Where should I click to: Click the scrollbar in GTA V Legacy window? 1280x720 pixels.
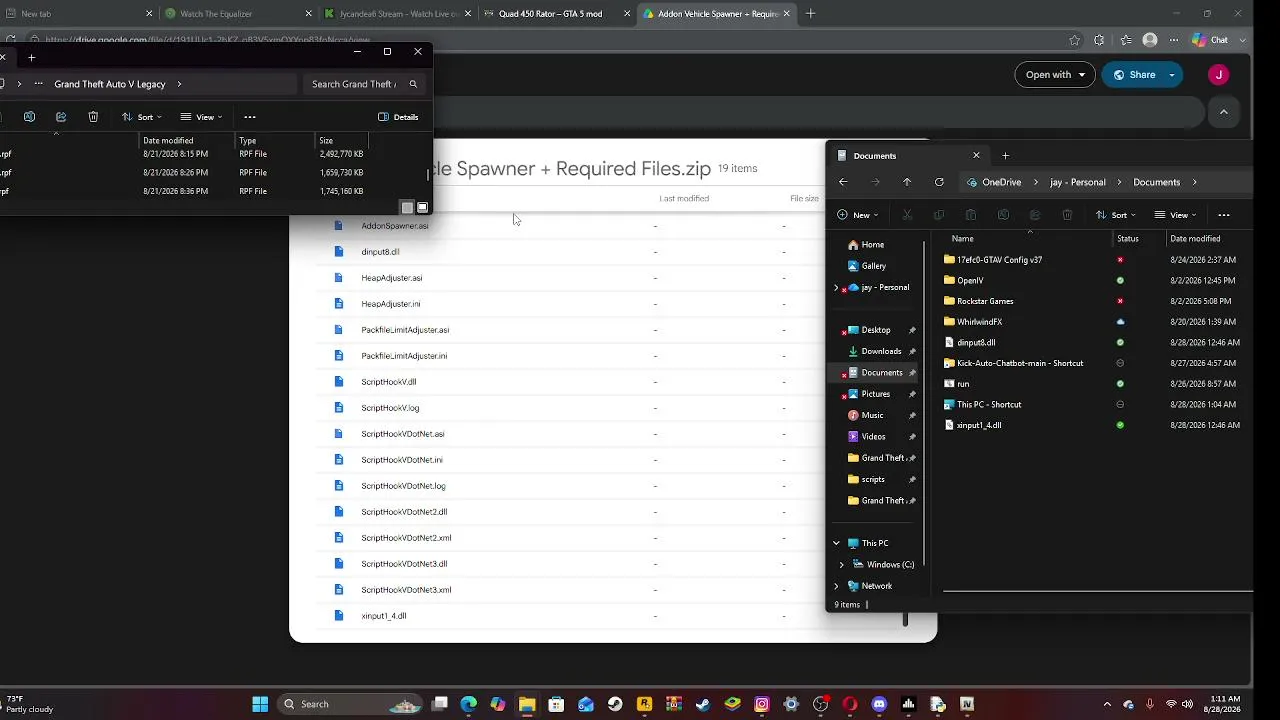[429, 174]
